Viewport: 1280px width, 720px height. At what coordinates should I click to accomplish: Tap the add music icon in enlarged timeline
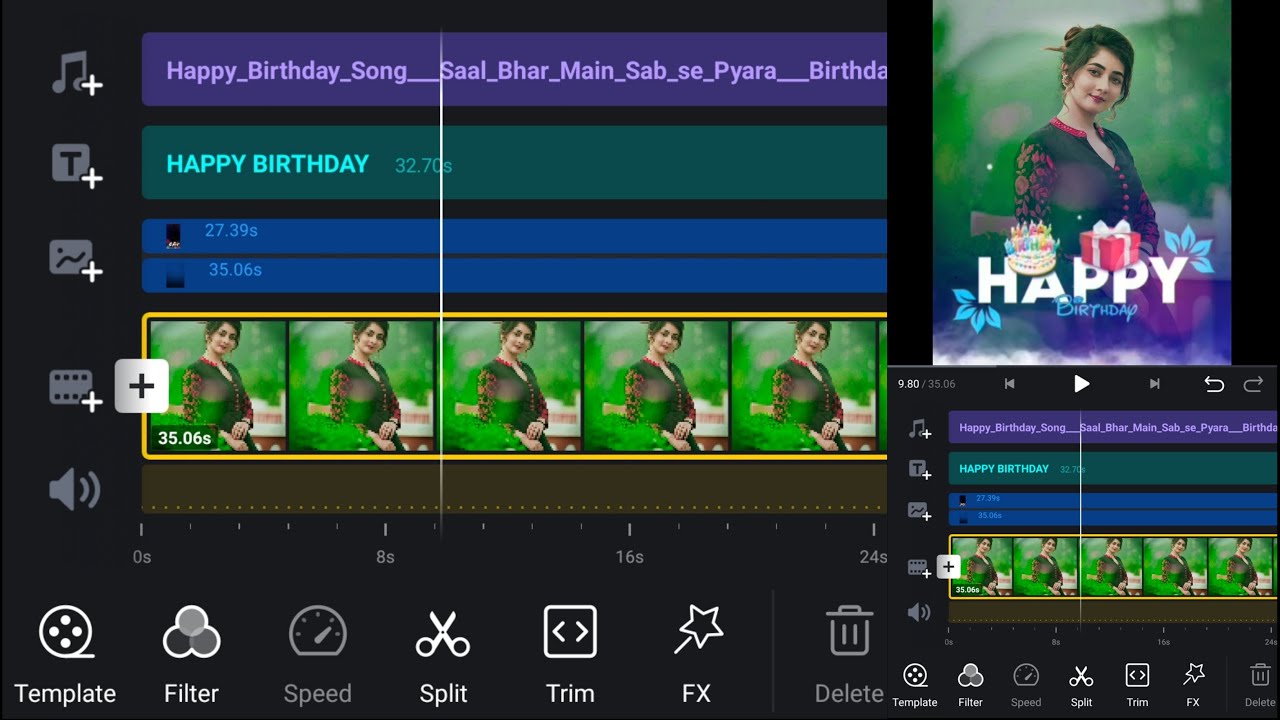point(77,74)
